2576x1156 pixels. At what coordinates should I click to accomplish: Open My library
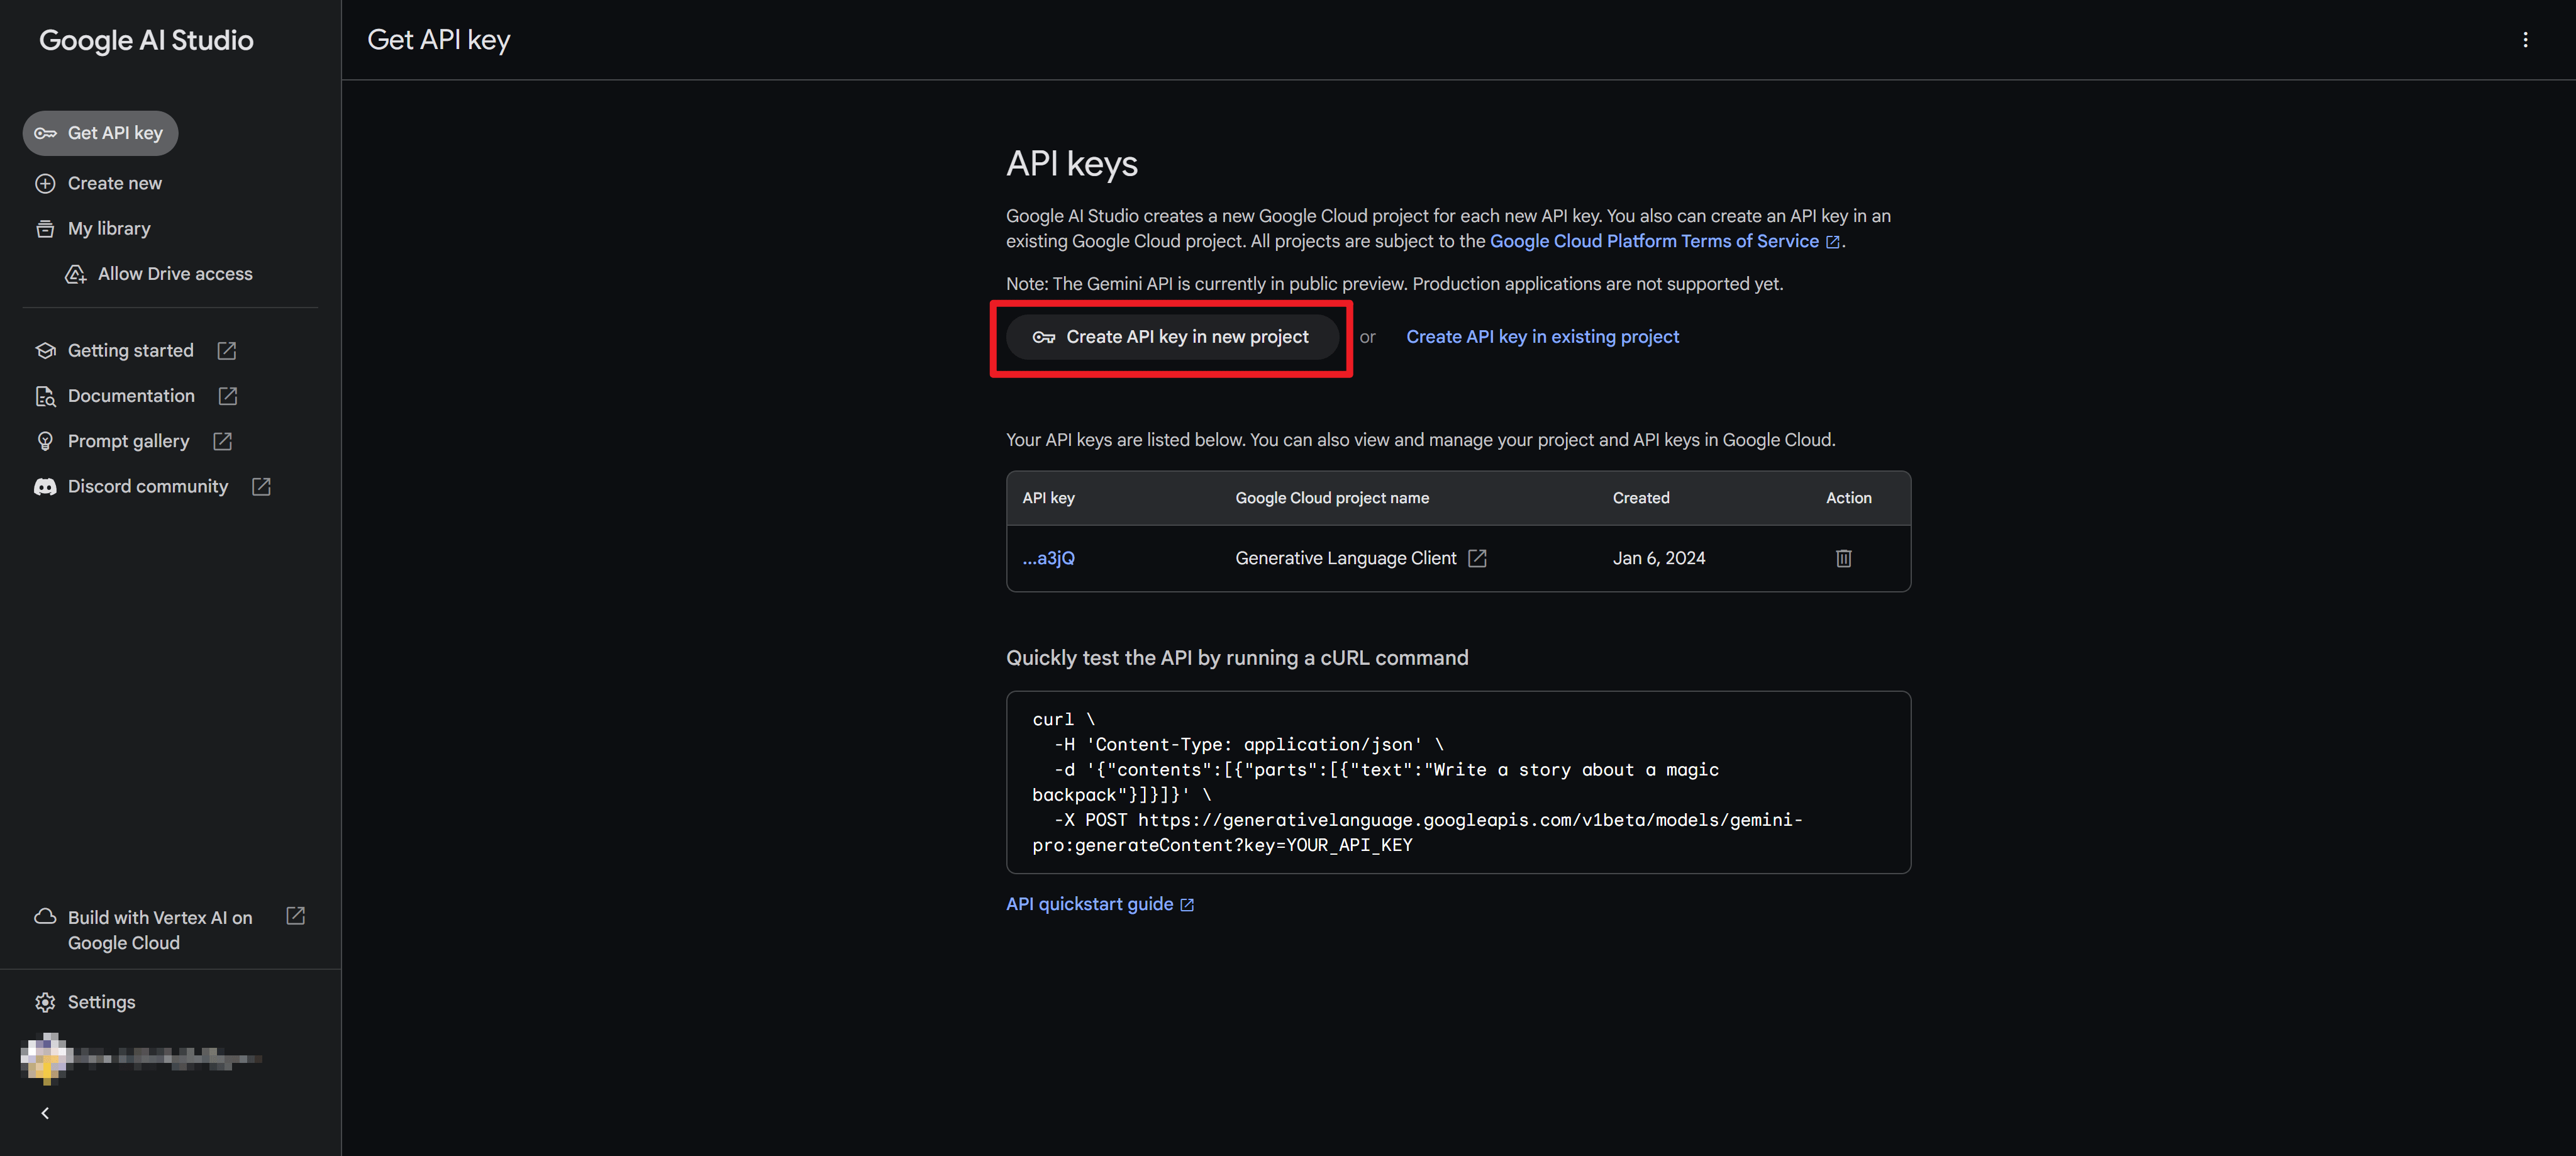pyautogui.click(x=108, y=229)
